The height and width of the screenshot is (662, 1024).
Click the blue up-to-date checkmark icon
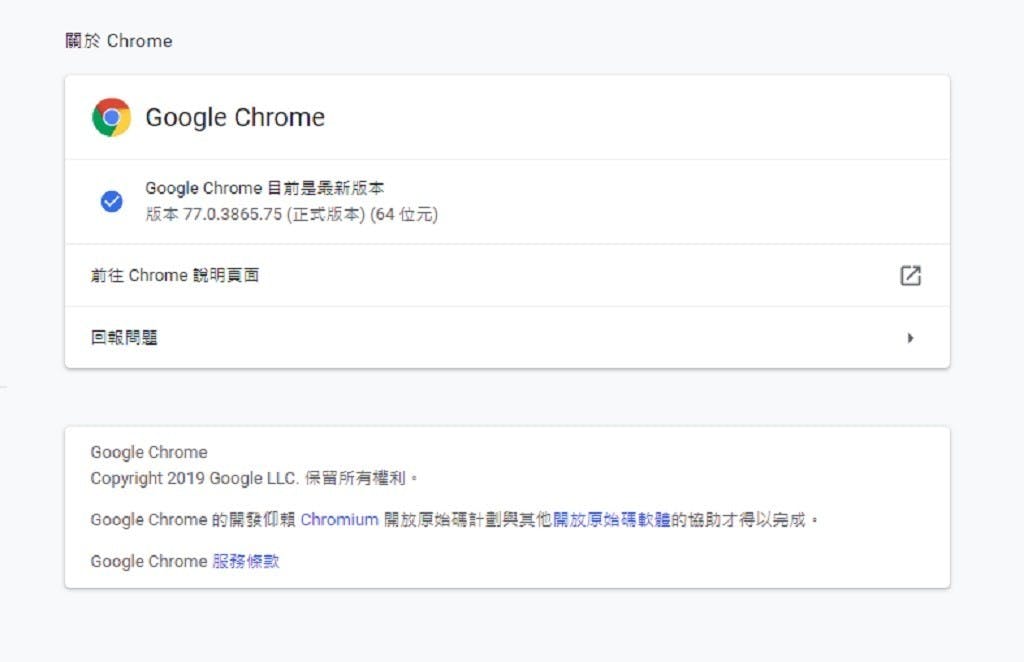coord(111,201)
